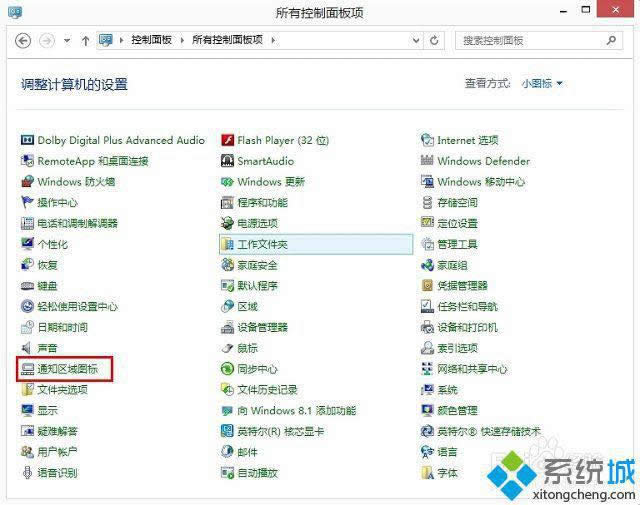
Task: Open RemoteApp 和桌面连接 icon
Action: click(x=27, y=161)
